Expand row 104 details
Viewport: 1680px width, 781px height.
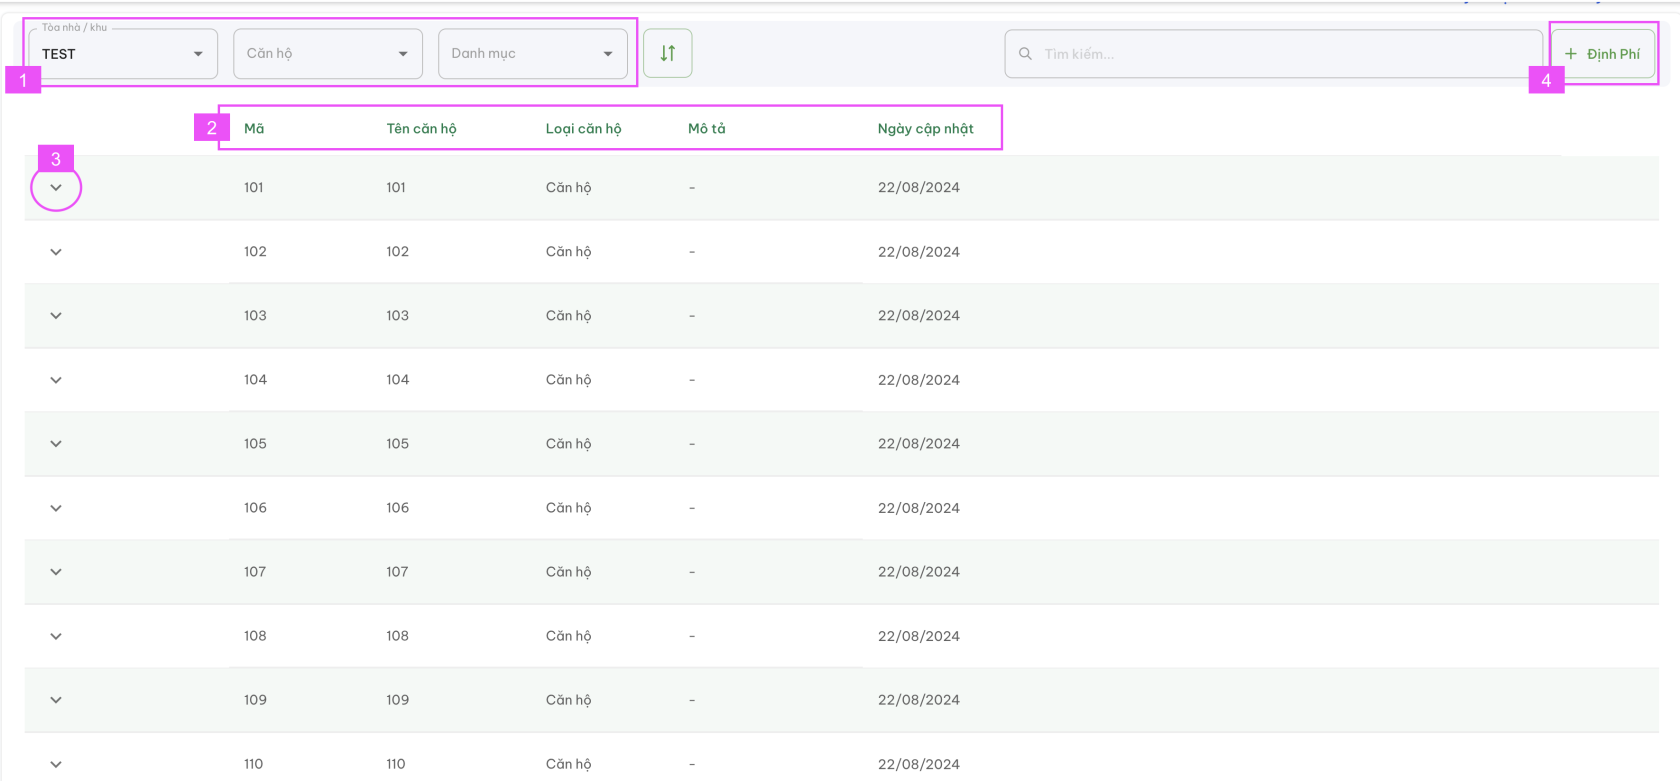pos(56,380)
